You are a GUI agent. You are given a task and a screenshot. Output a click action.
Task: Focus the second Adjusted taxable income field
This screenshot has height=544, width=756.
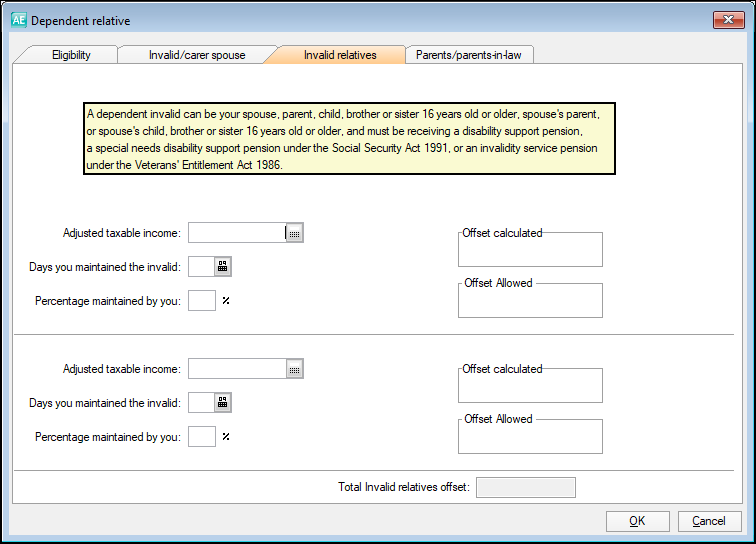(x=237, y=369)
